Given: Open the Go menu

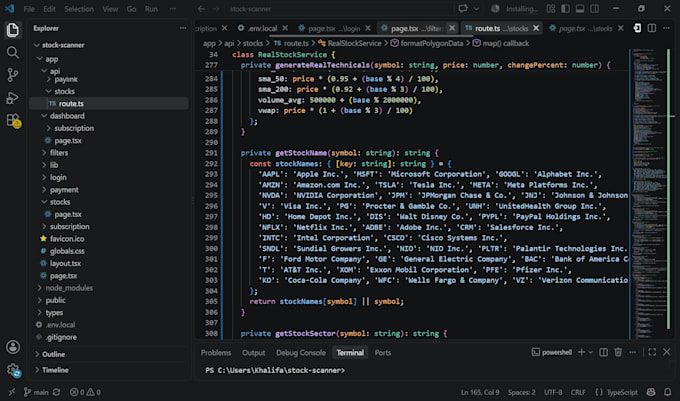Looking at the screenshot, I should [131, 9].
